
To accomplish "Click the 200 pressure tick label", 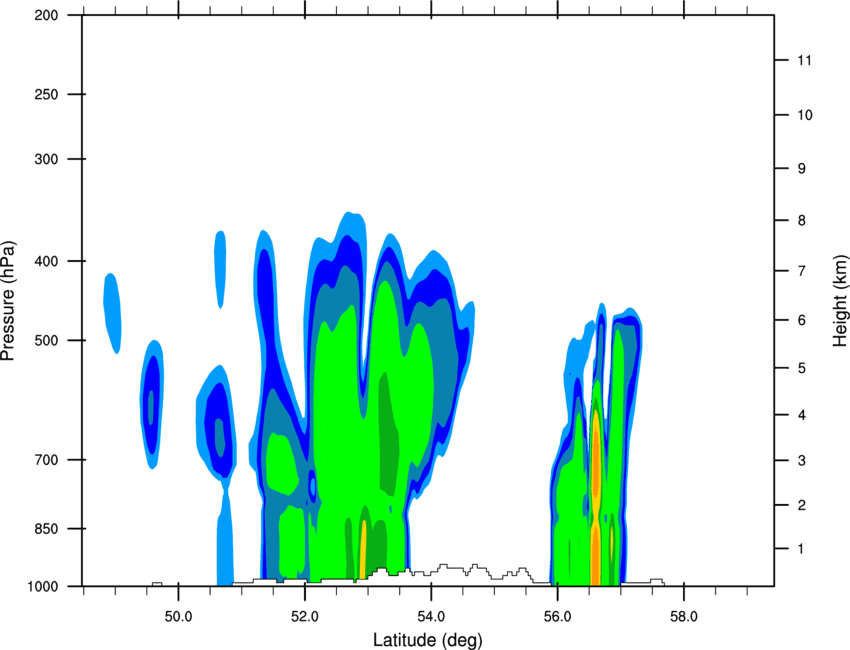I will point(46,15).
